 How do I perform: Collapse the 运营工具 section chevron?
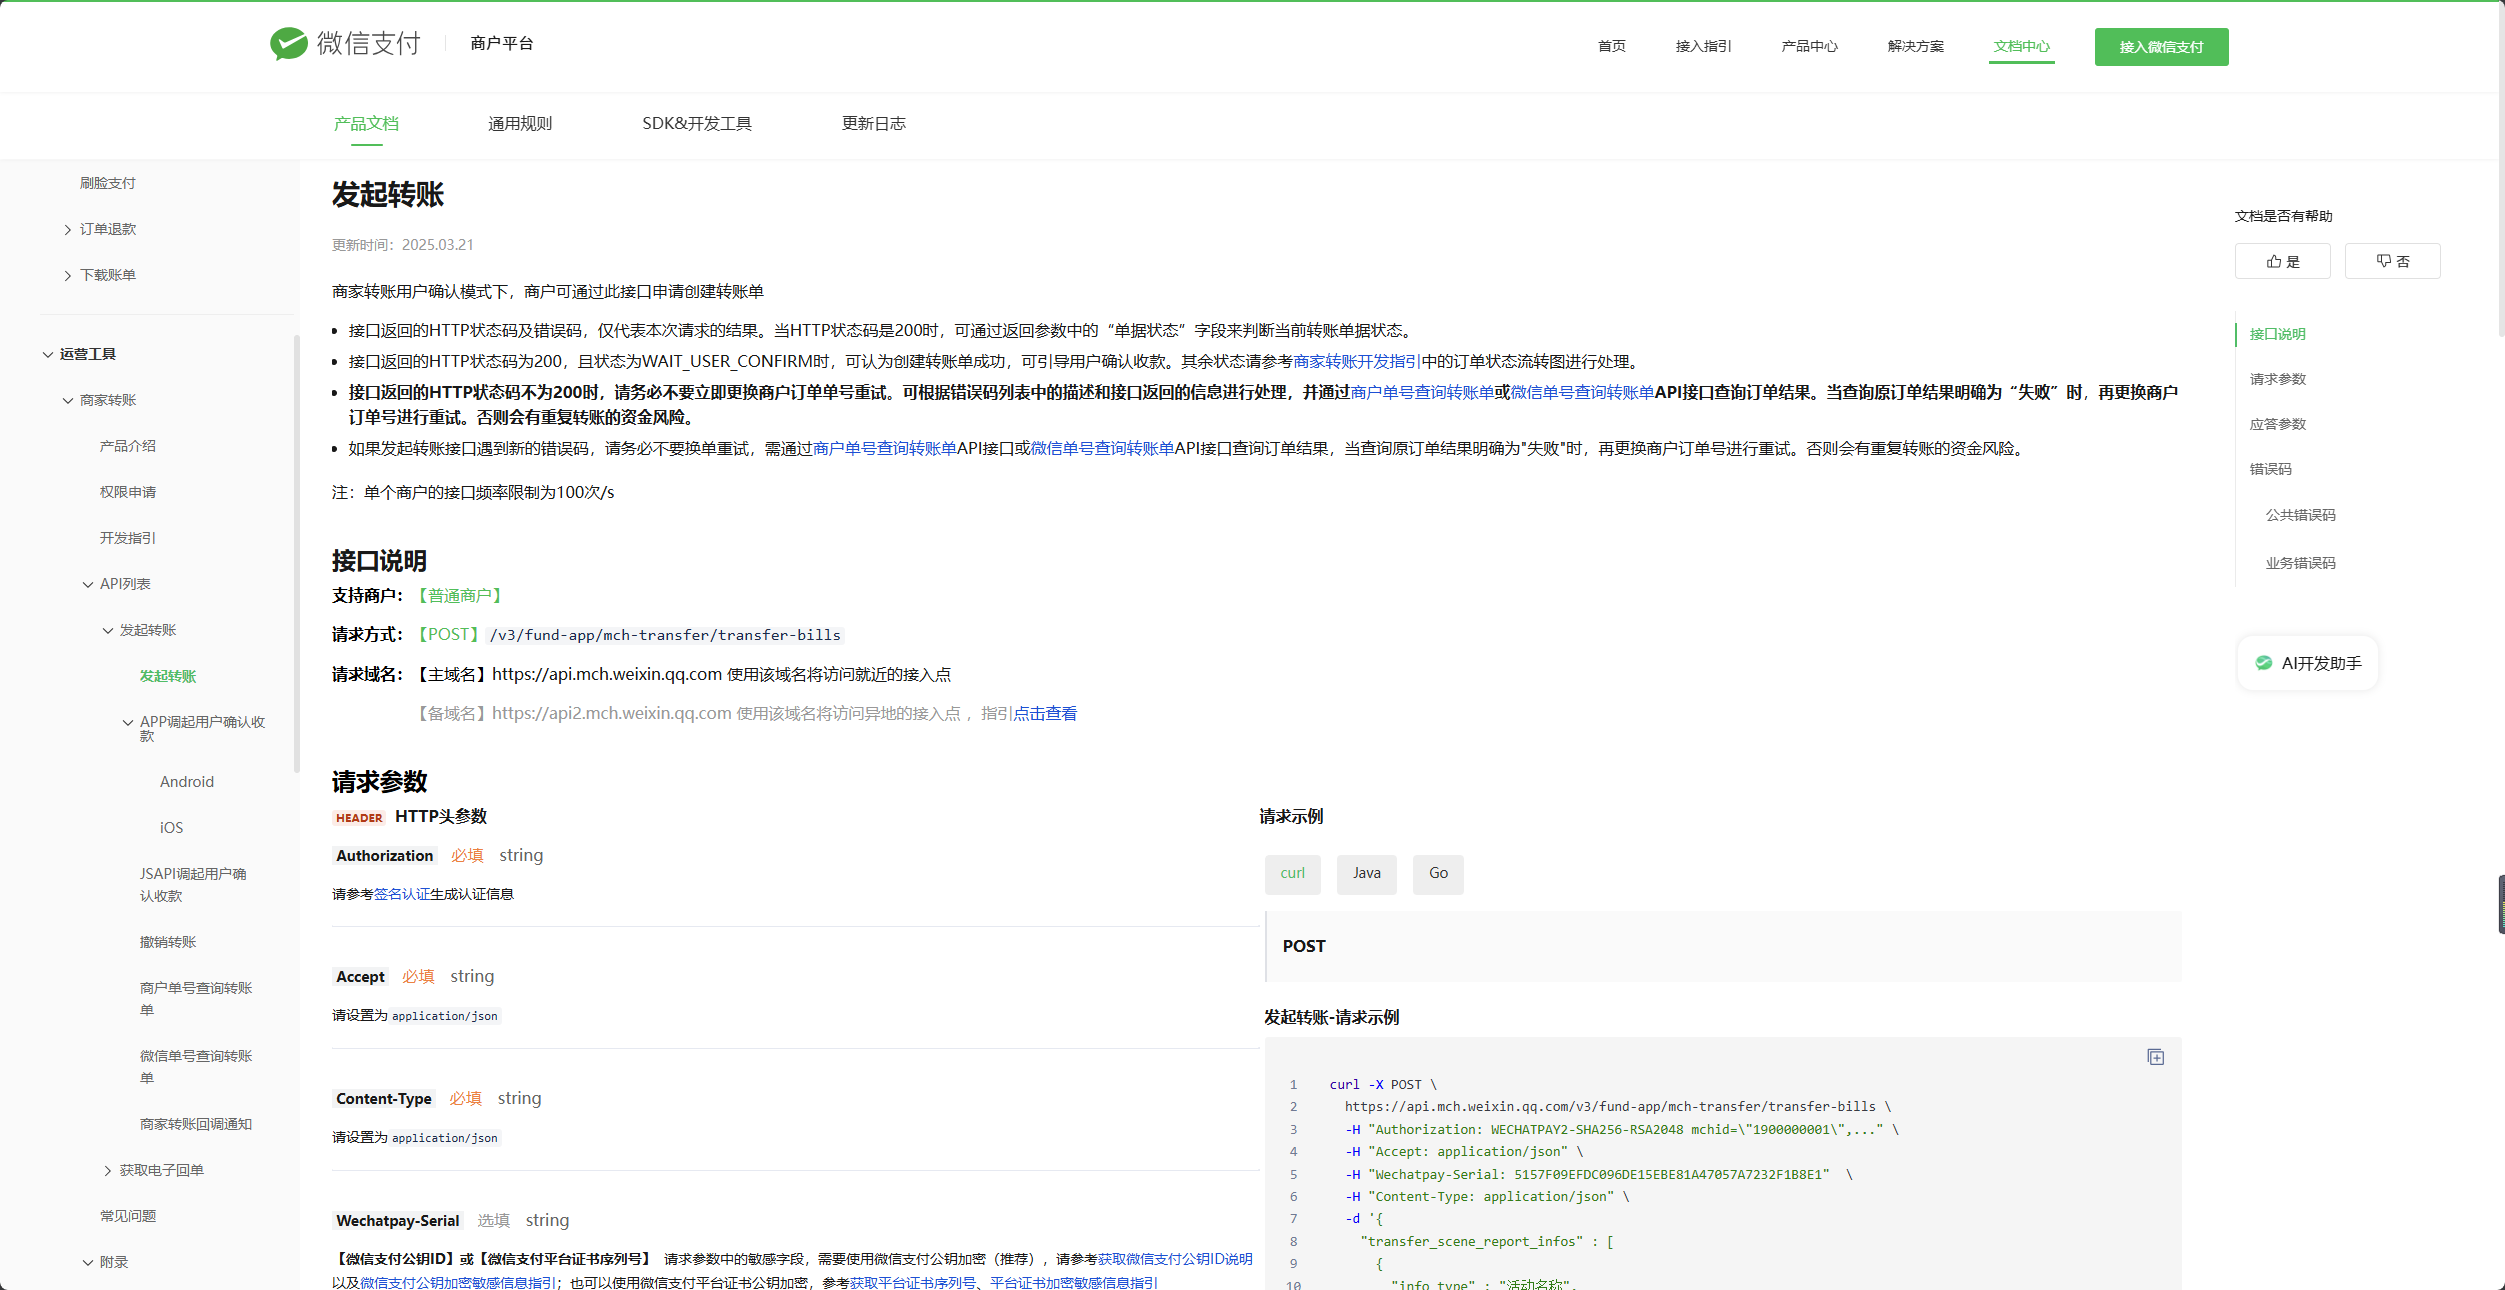48,355
